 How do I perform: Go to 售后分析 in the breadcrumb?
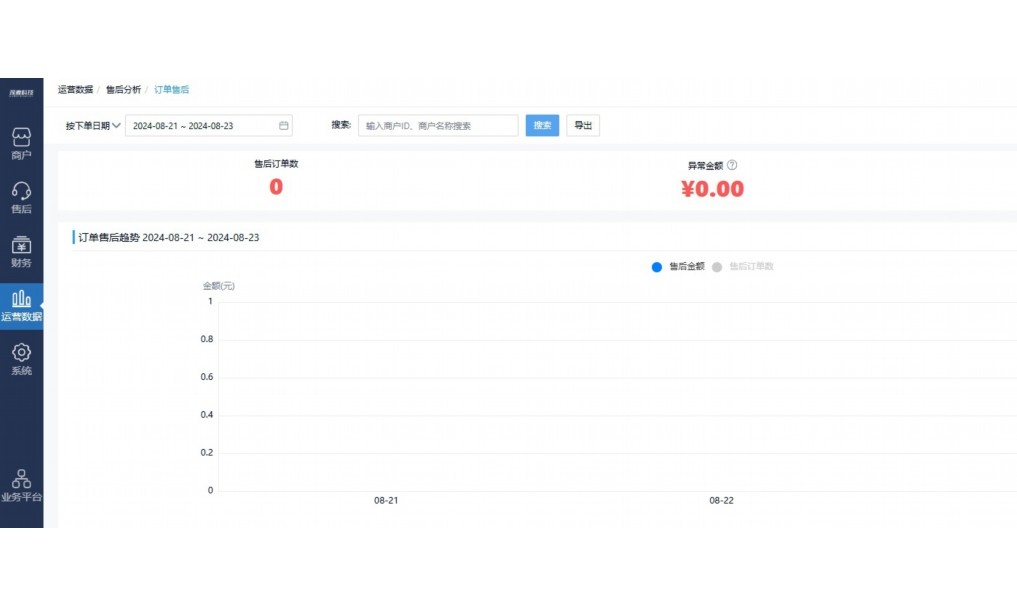click(120, 89)
